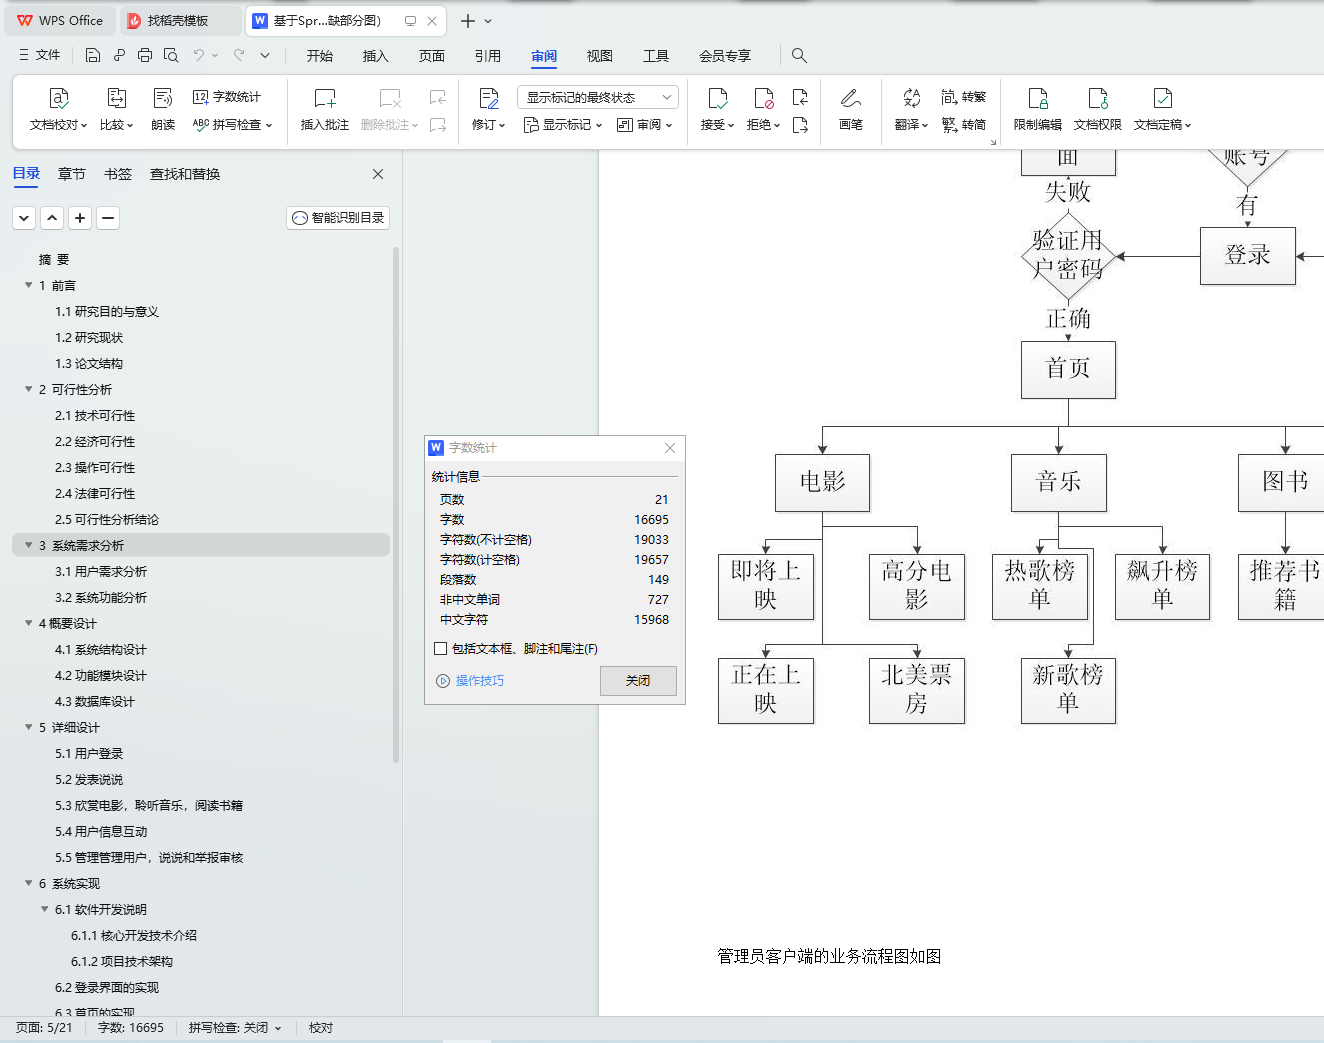The height and width of the screenshot is (1043, 1324).
Task: Open 显示标记的最终状态 combo box
Action: [598, 97]
